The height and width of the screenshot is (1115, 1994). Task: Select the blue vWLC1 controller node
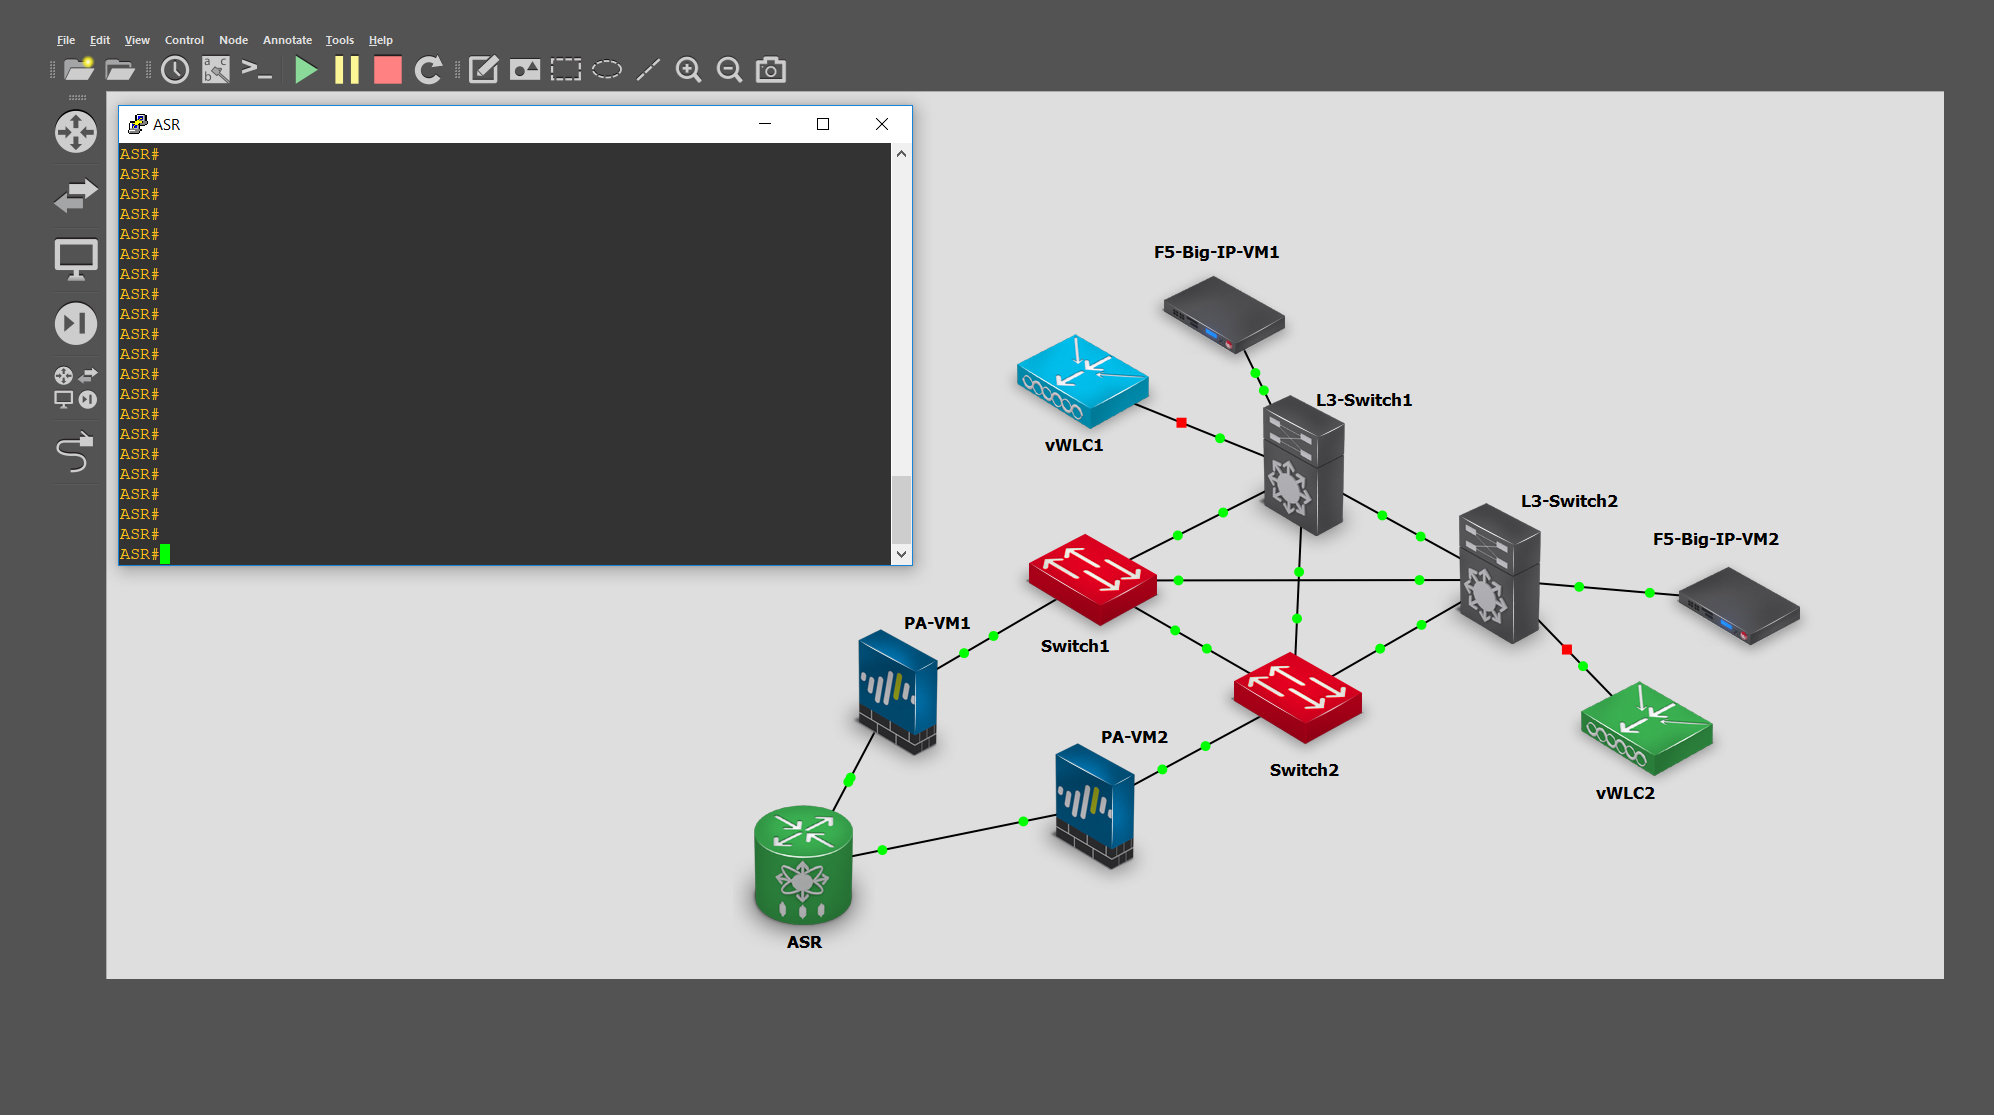[x=1082, y=382]
